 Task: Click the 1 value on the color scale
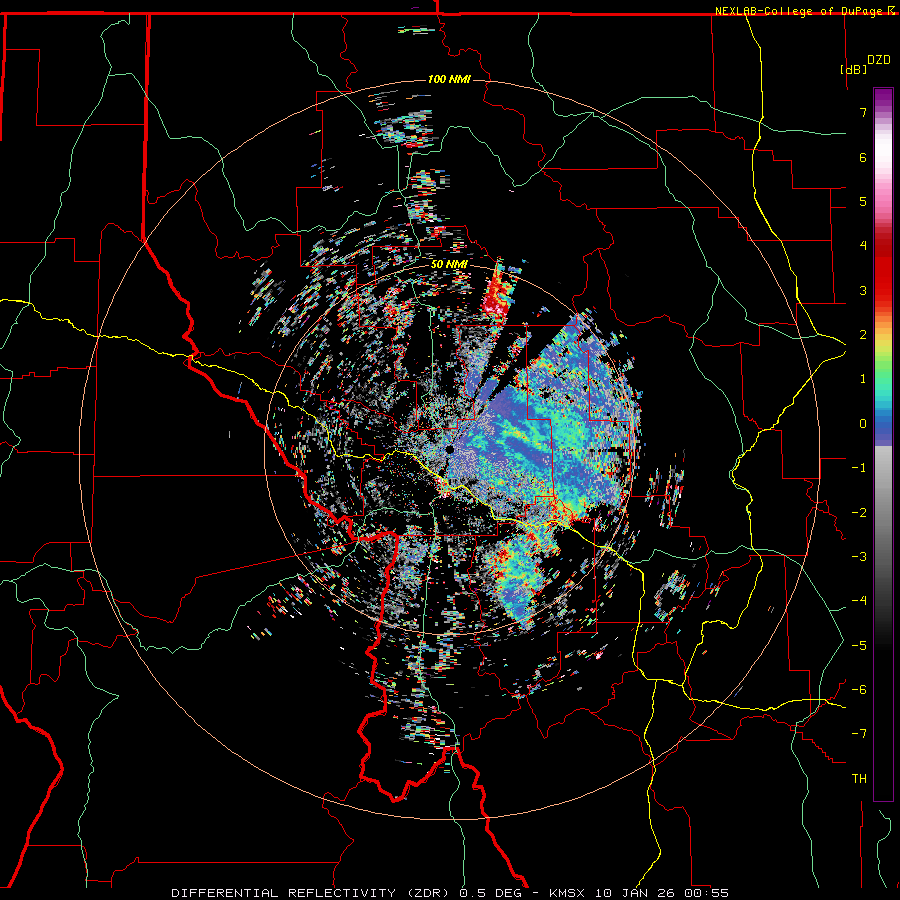tap(863, 379)
